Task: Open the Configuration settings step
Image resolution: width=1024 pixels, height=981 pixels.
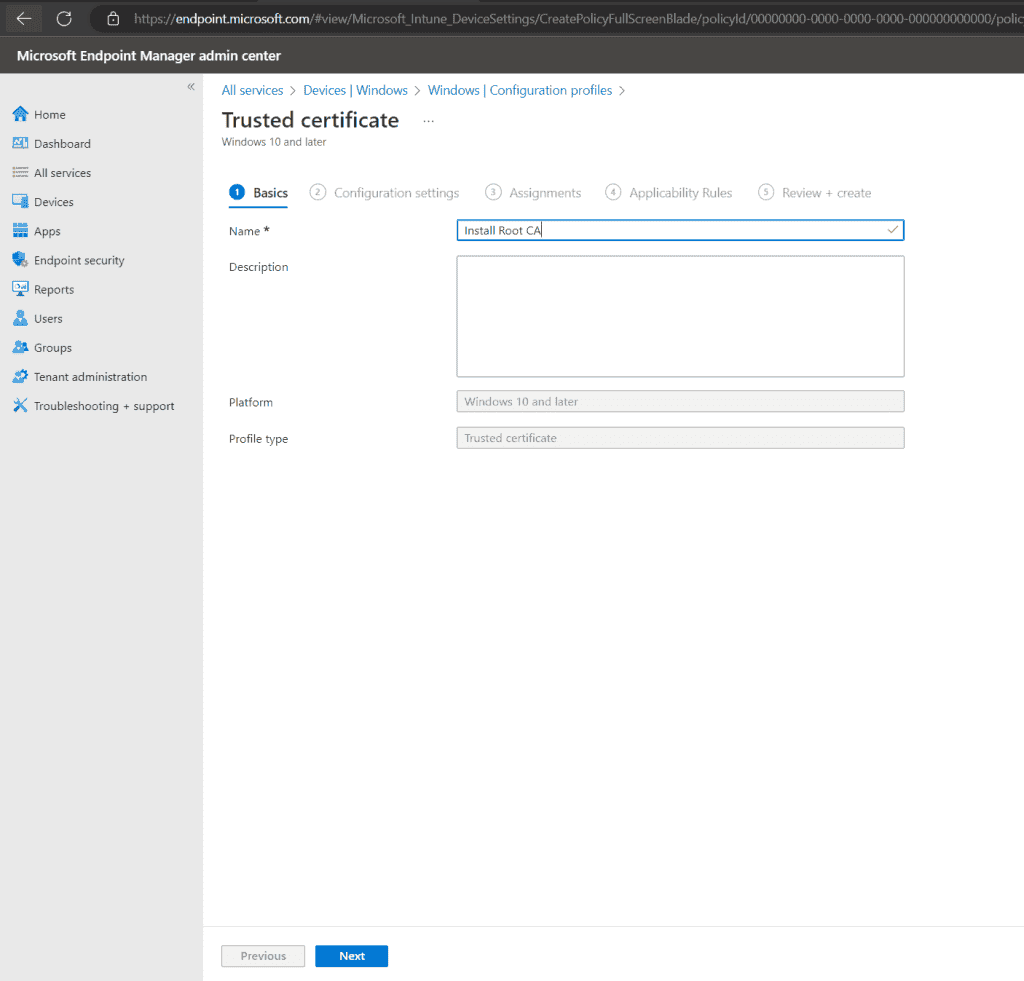Action: [x=395, y=192]
